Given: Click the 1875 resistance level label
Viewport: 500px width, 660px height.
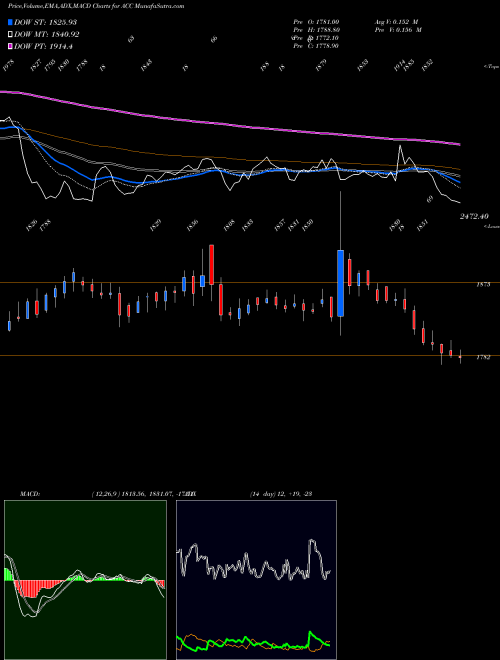Looking at the screenshot, I should pyautogui.click(x=483, y=285).
